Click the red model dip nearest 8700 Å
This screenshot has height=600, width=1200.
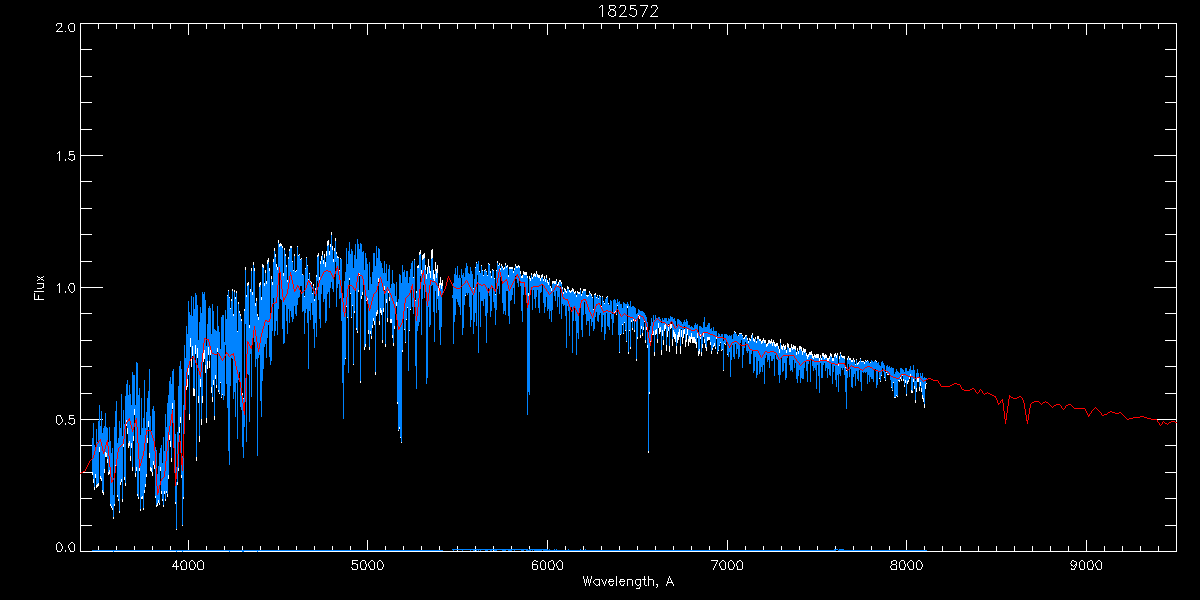(1027, 418)
